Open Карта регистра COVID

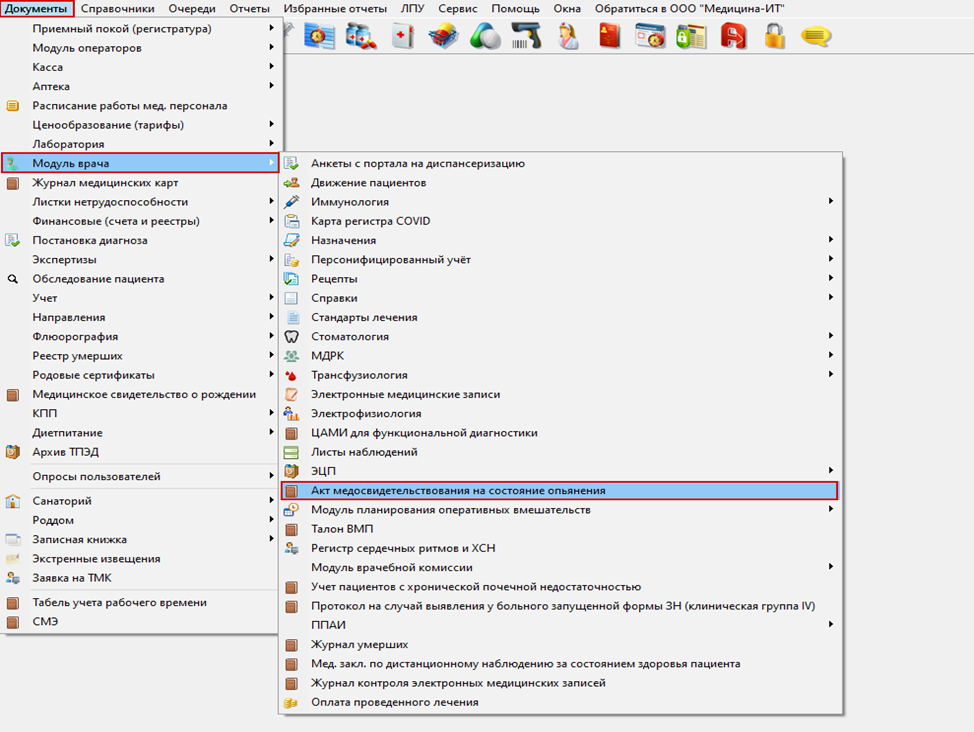point(561,221)
